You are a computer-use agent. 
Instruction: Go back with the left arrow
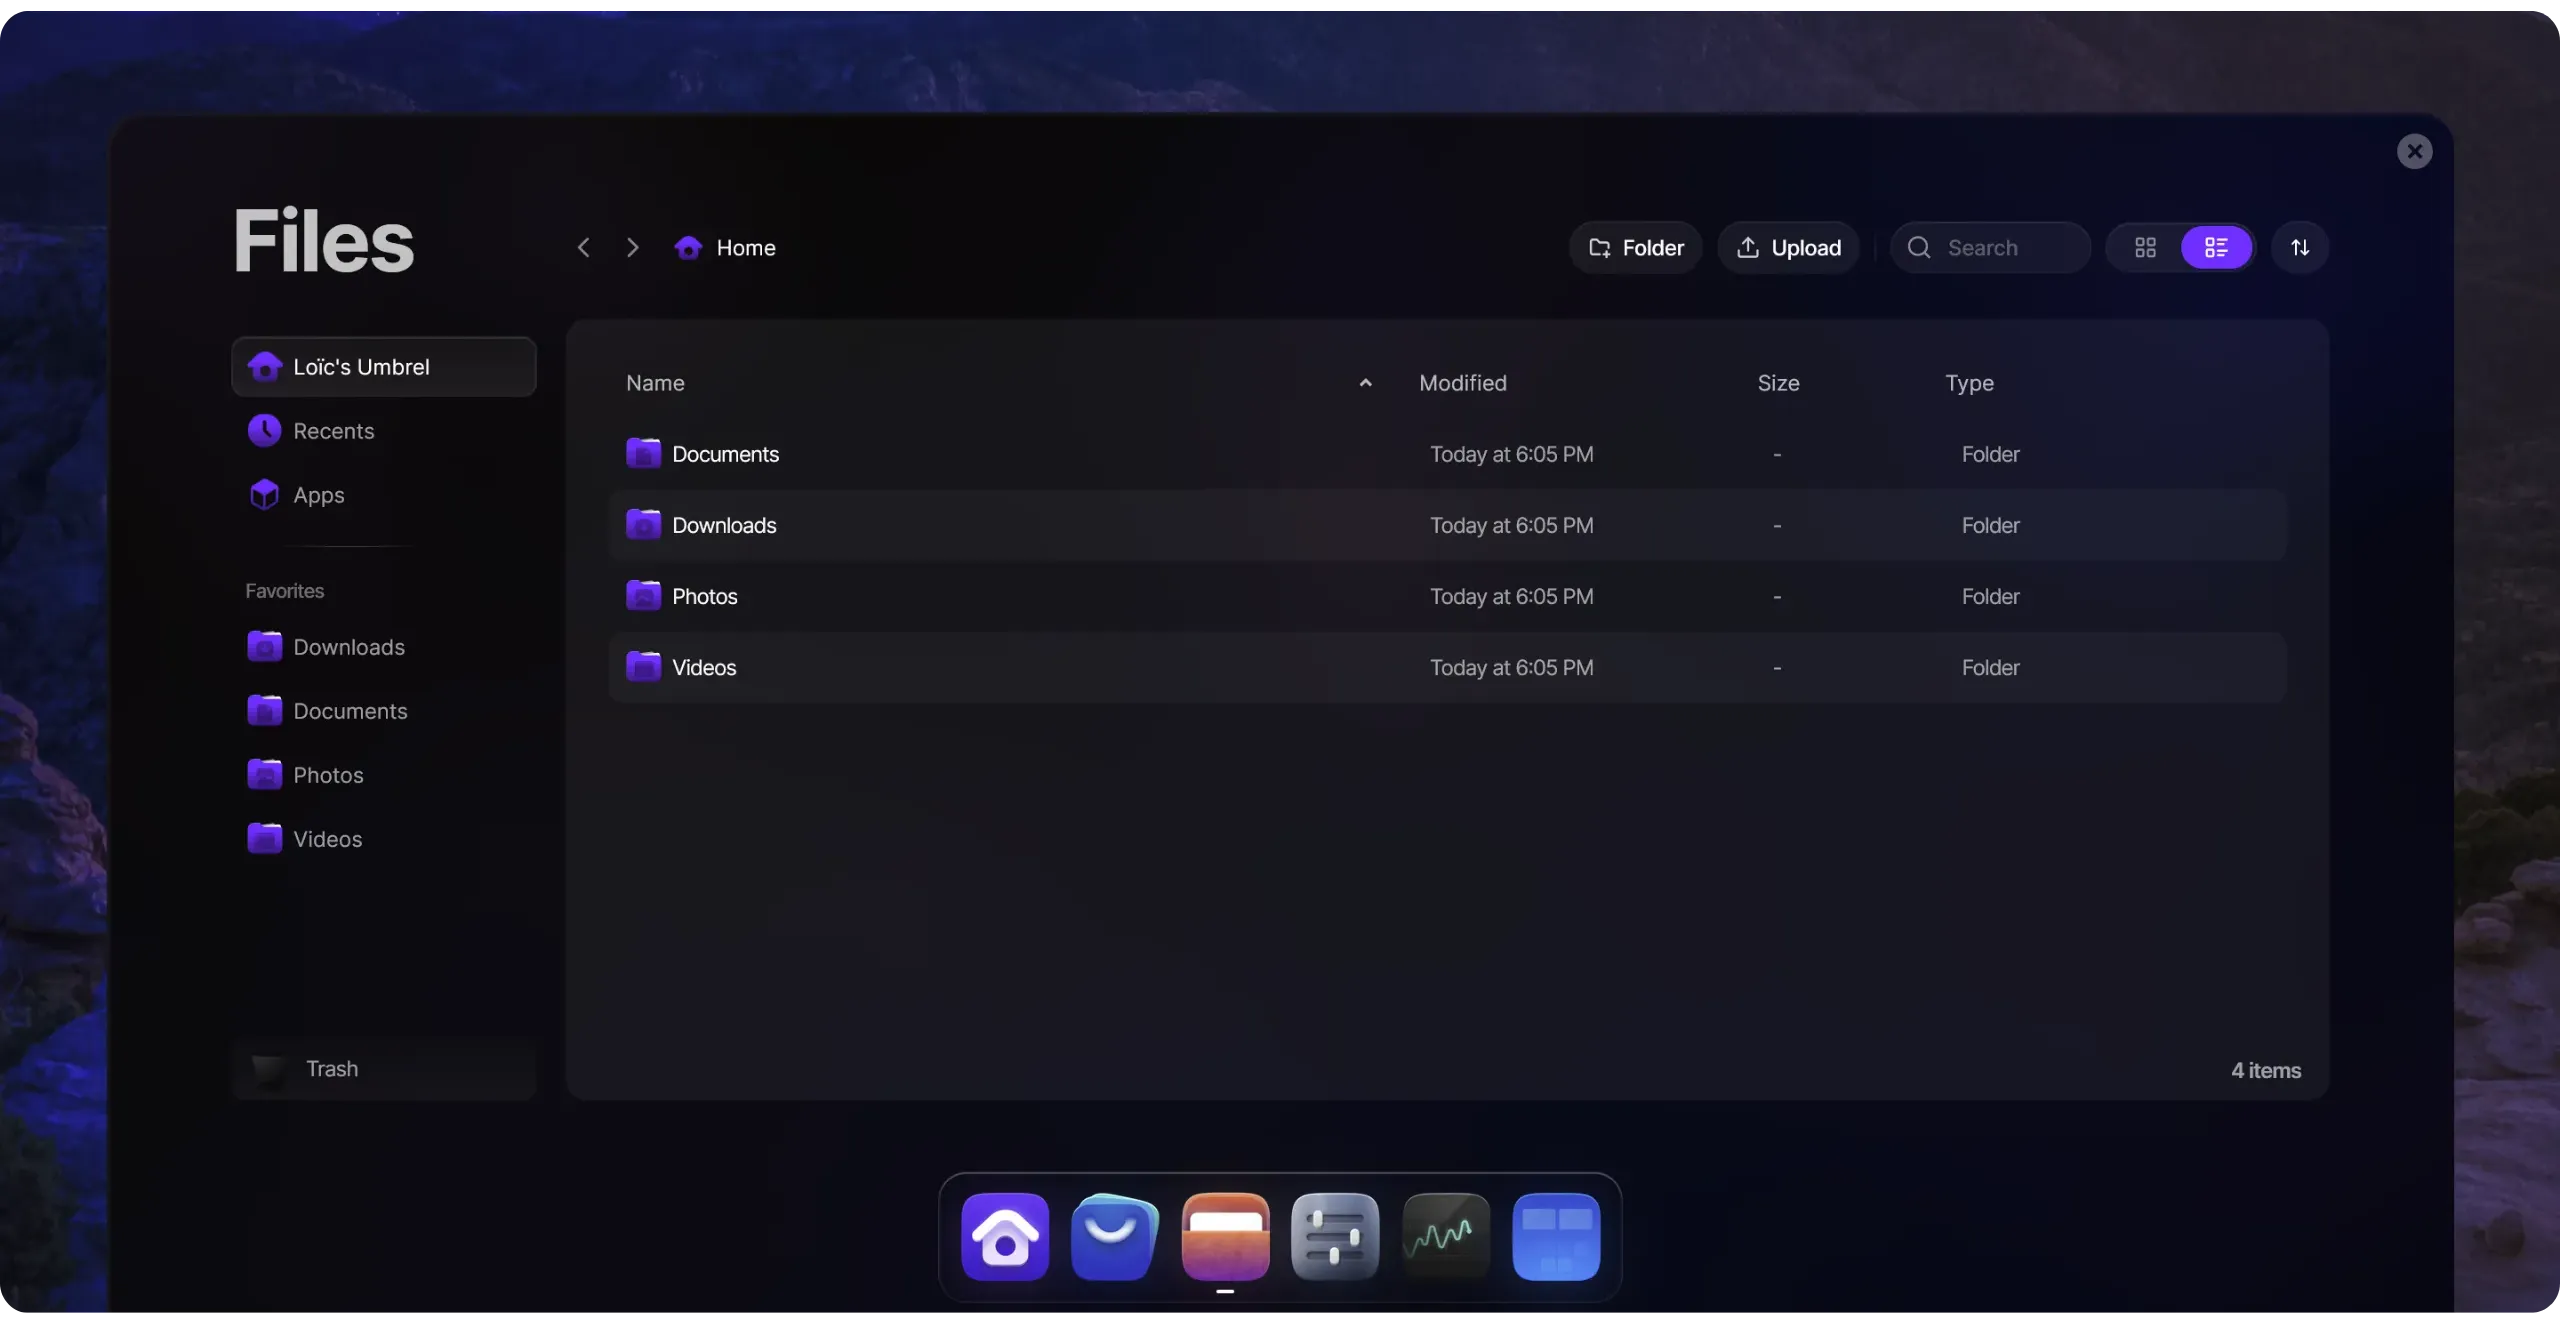[584, 247]
